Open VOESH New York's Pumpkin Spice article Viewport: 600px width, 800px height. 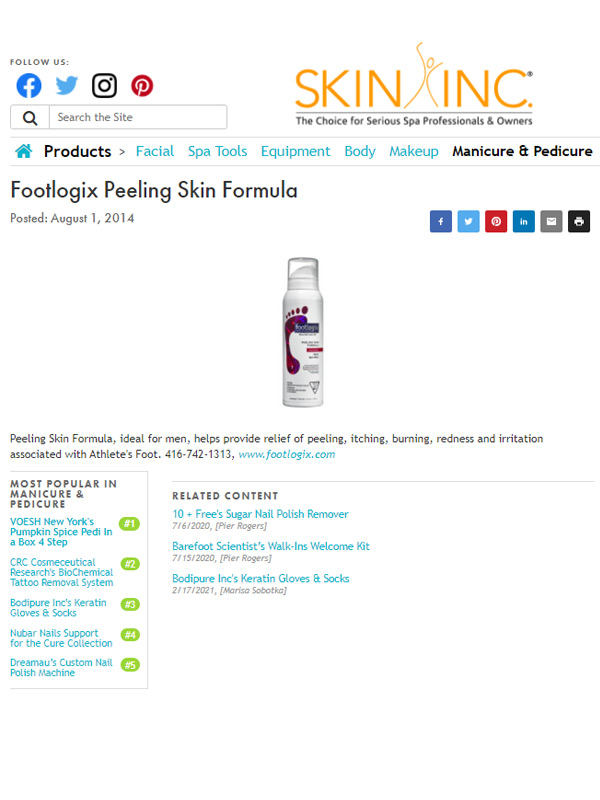tap(61, 532)
